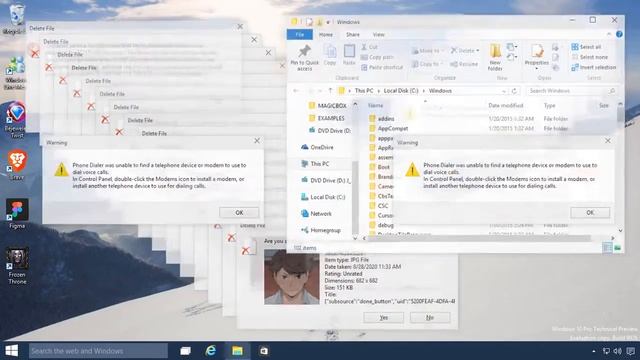Sort by the Type column header
Image resolution: width=640 pixels, height=360 pixels.
[x=549, y=106]
